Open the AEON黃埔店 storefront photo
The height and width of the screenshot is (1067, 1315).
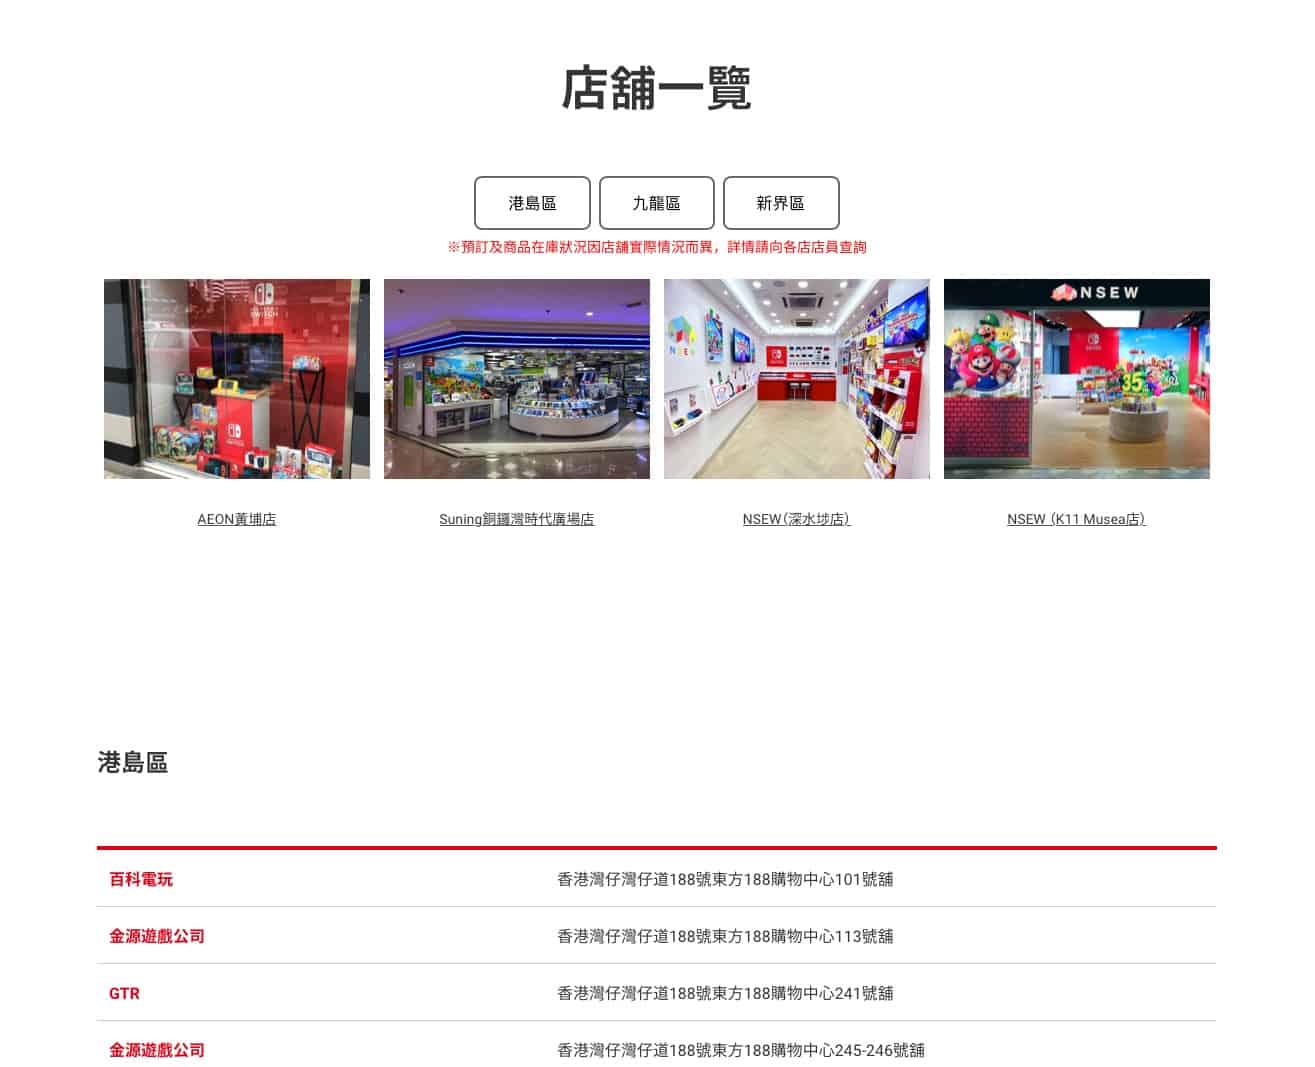click(x=237, y=379)
